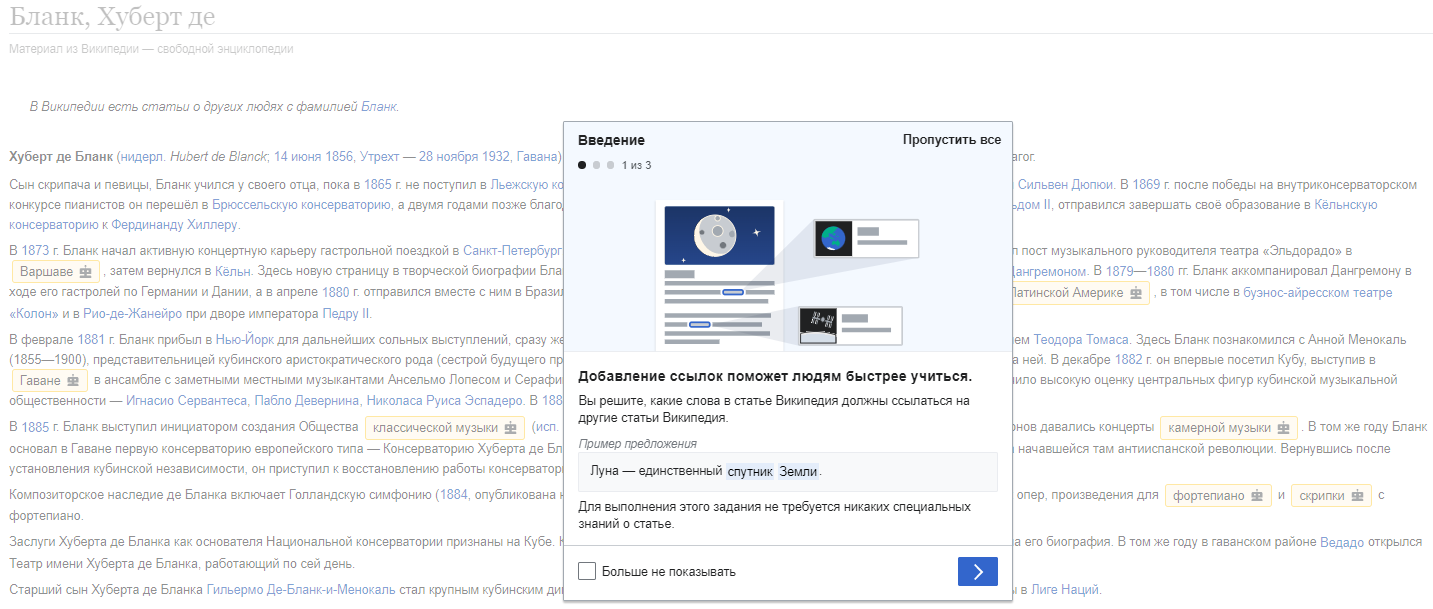Open the "Пабло Девернина" link

coord(306,401)
